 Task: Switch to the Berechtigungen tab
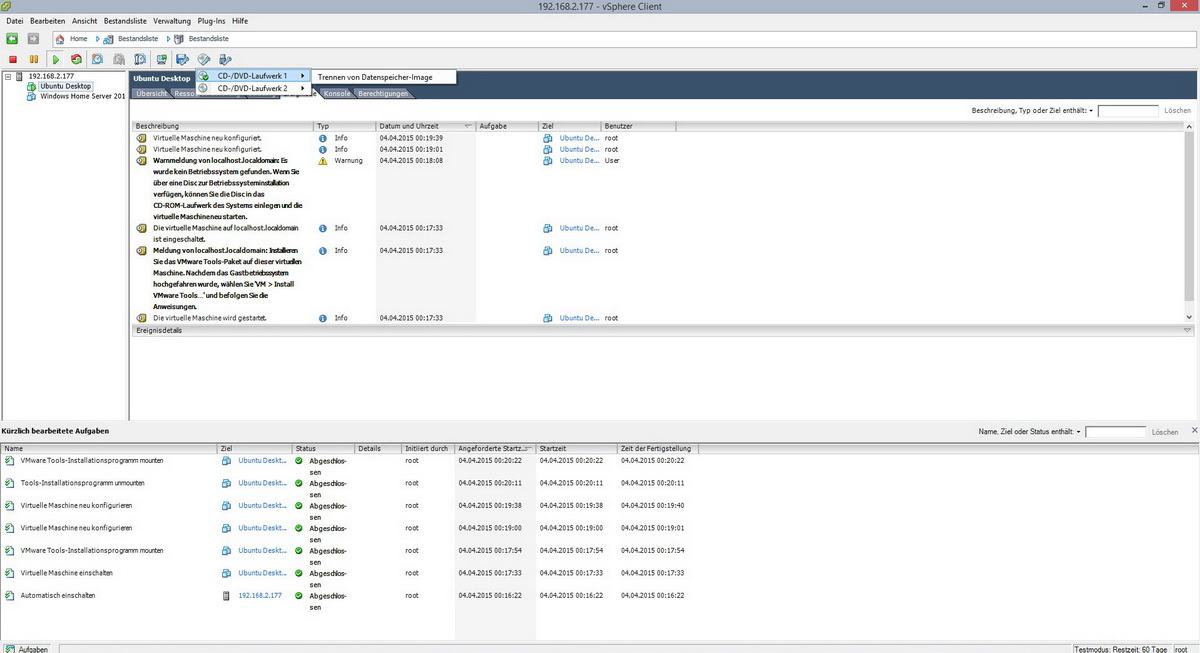click(384, 94)
